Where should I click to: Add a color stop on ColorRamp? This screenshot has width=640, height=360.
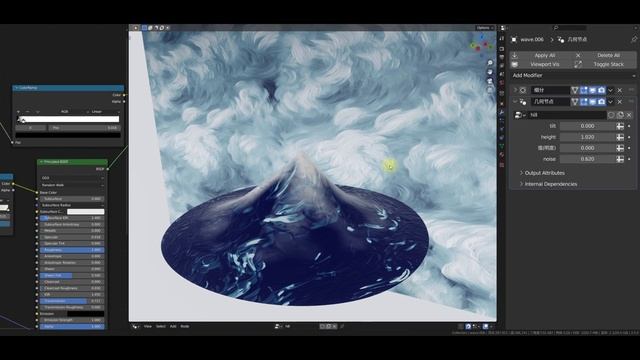[18, 111]
